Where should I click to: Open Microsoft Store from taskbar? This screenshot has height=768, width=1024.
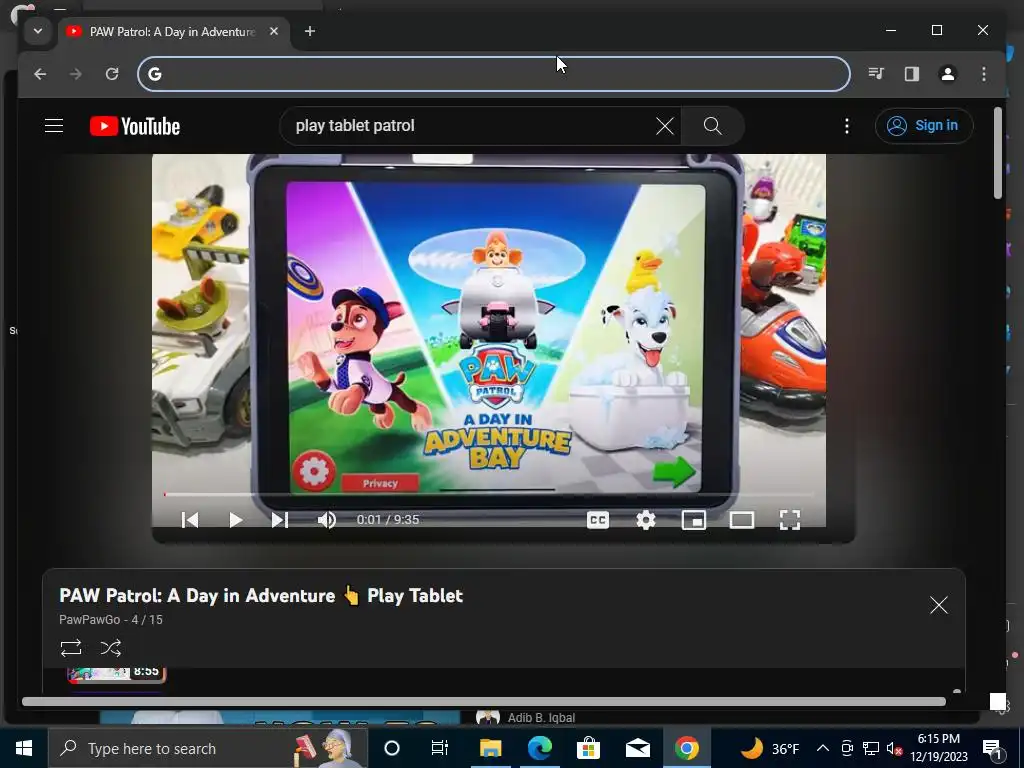(x=588, y=748)
